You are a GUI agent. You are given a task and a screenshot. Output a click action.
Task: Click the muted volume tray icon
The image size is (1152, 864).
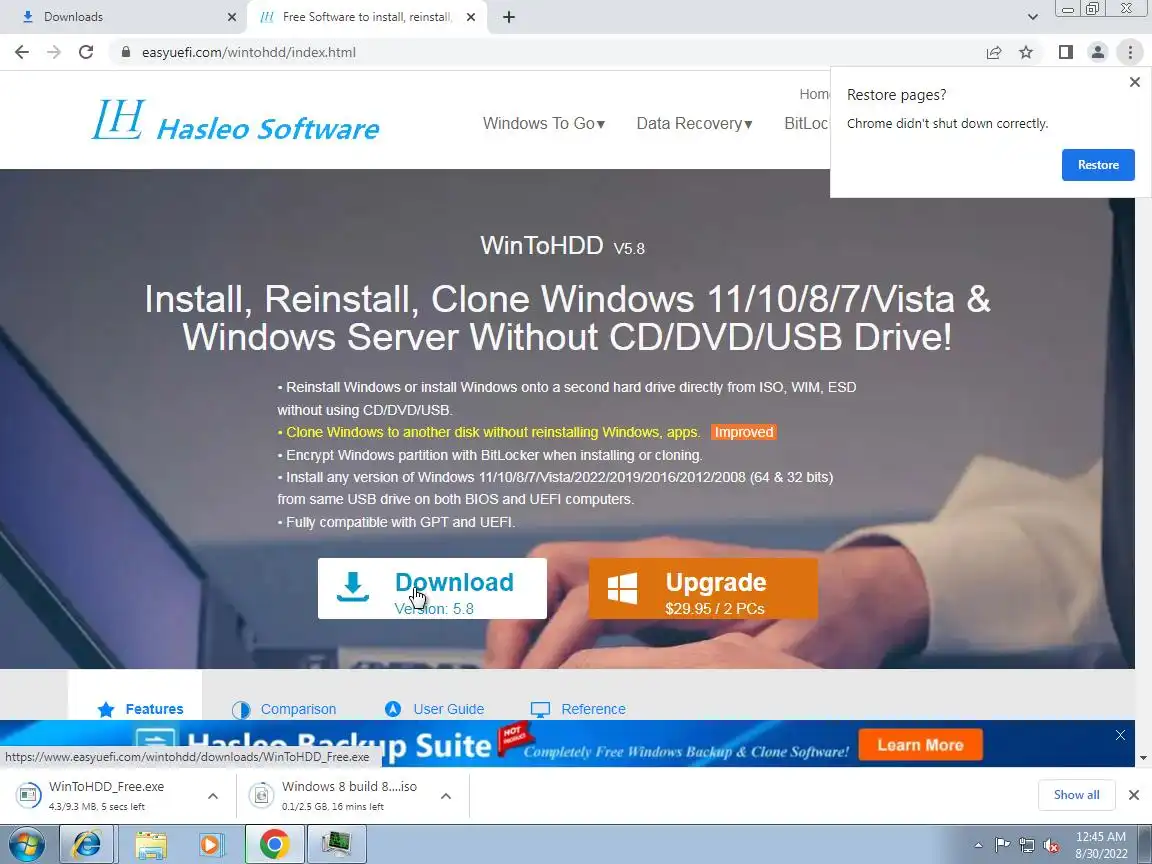click(x=1051, y=846)
